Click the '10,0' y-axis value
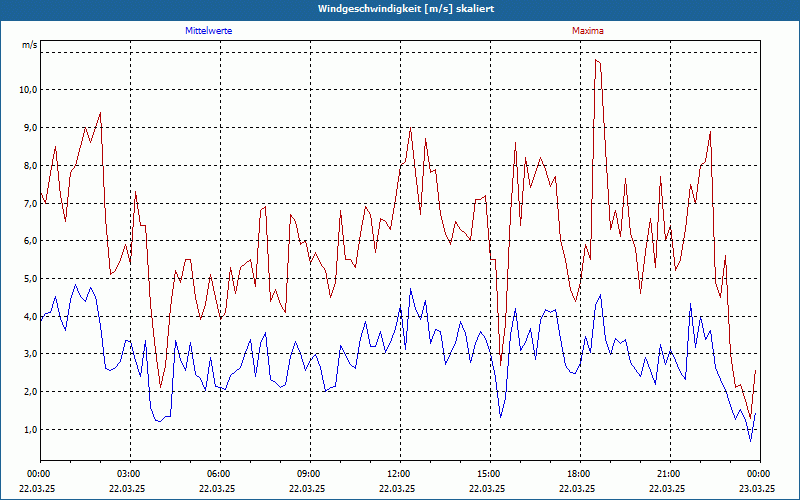Screen dimensions: 800x500 click(28, 90)
